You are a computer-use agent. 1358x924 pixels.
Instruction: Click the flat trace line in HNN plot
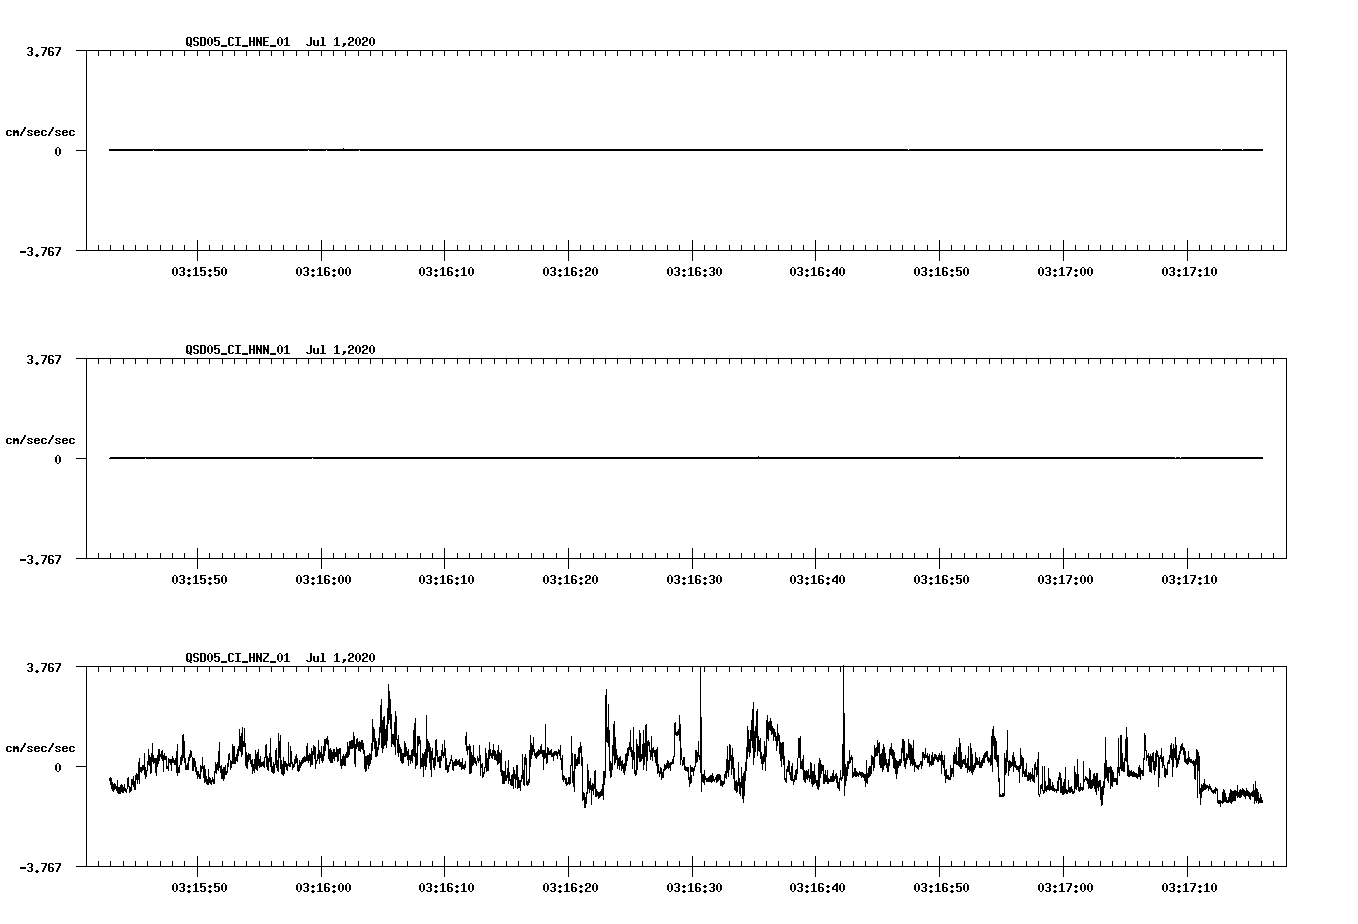coord(686,458)
